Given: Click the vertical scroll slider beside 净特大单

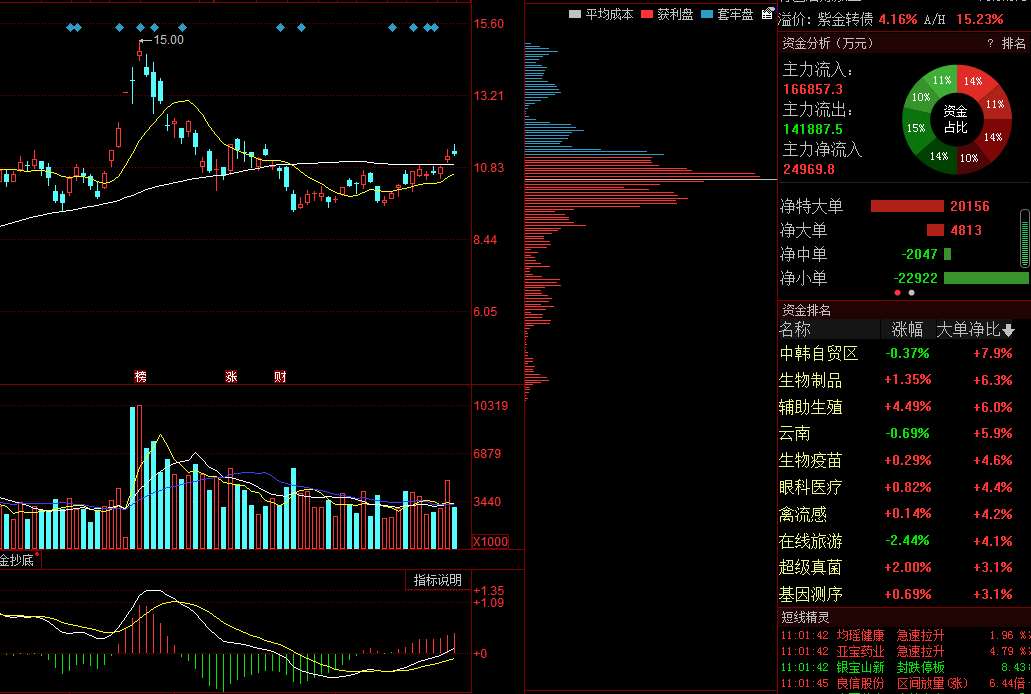Looking at the screenshot, I should 1024,238.
